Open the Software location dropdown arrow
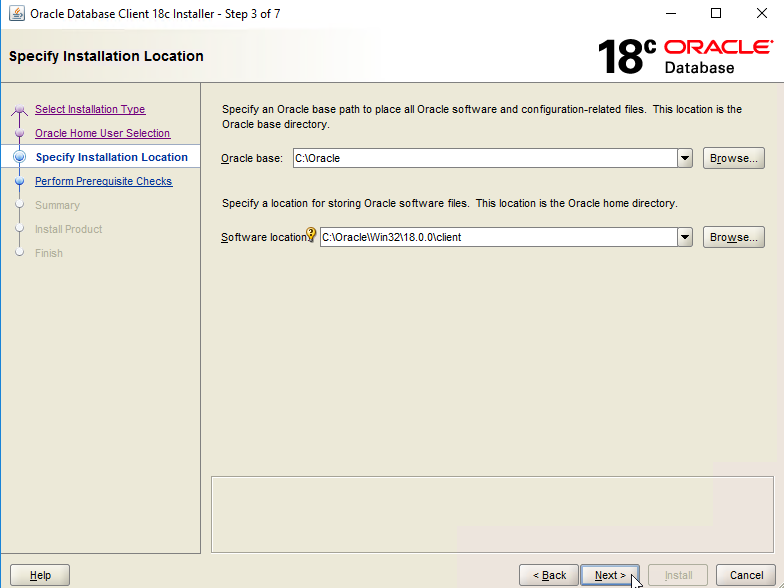This screenshot has width=784, height=588. coord(685,237)
